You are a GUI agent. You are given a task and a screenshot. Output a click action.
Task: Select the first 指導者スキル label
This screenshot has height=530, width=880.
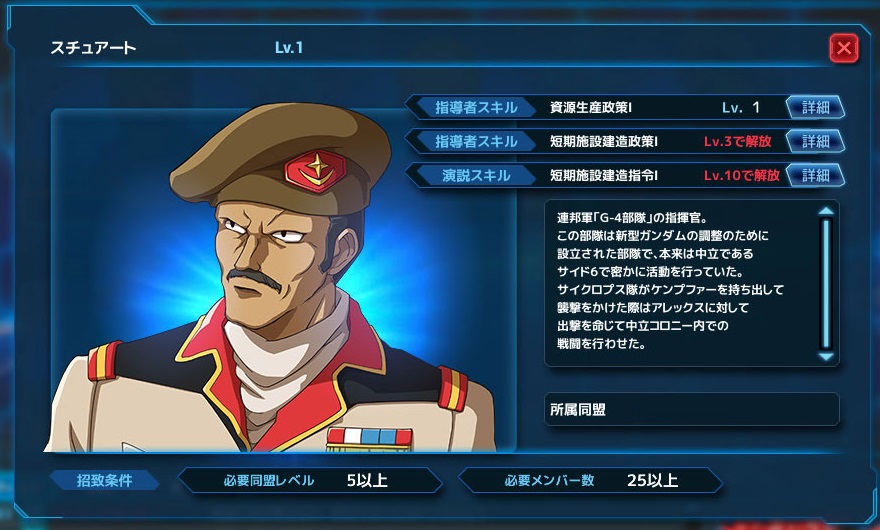[x=475, y=107]
